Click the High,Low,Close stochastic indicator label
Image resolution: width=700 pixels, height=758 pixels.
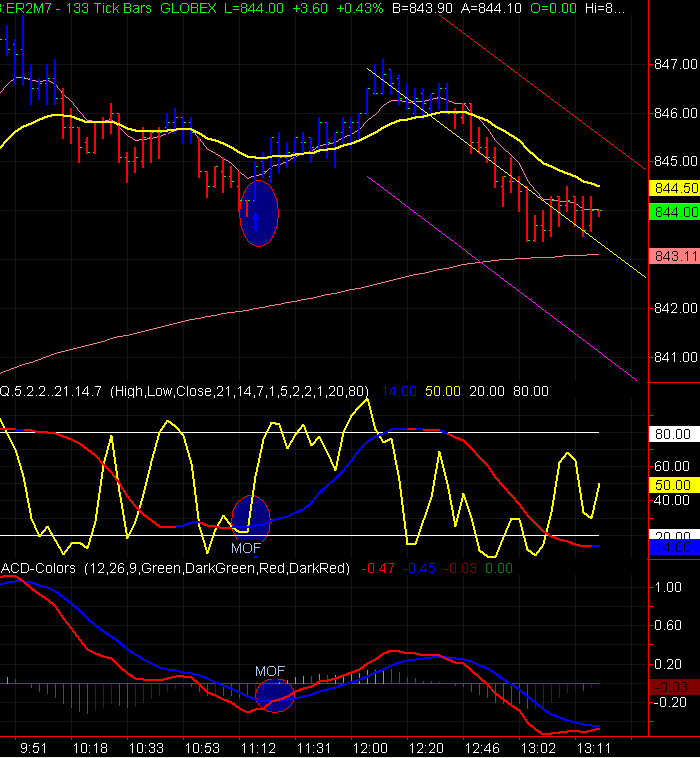pos(240,391)
